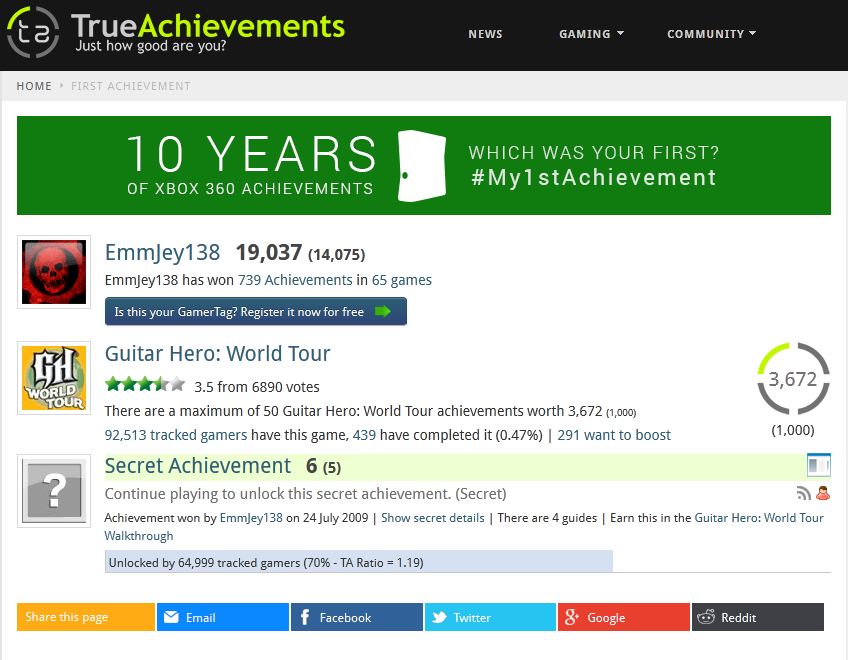Open the 739 Achievements link

(x=295, y=280)
